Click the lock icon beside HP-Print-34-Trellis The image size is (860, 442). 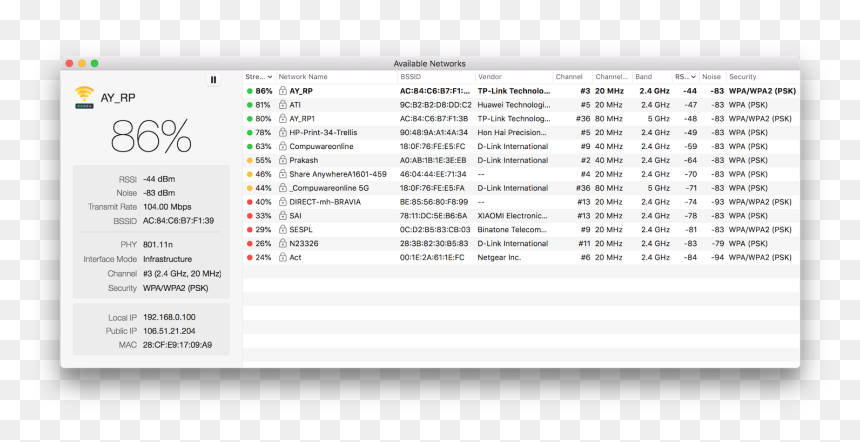click(x=282, y=132)
